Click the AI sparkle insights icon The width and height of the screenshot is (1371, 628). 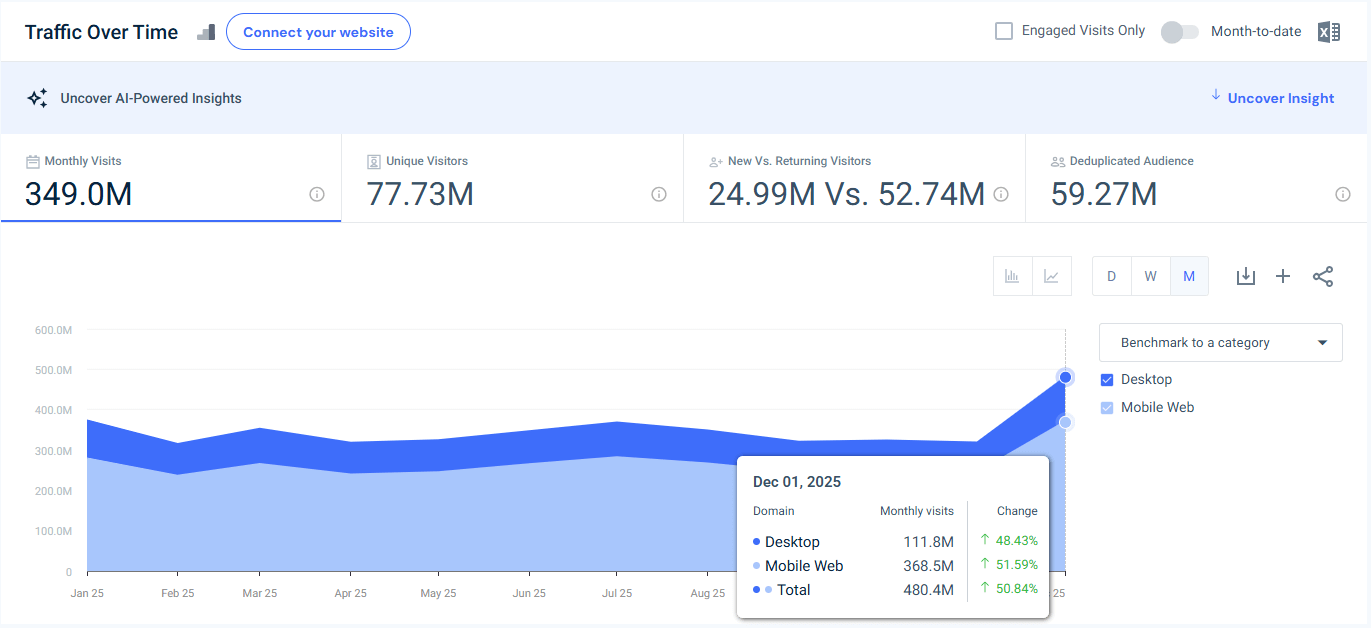37,97
